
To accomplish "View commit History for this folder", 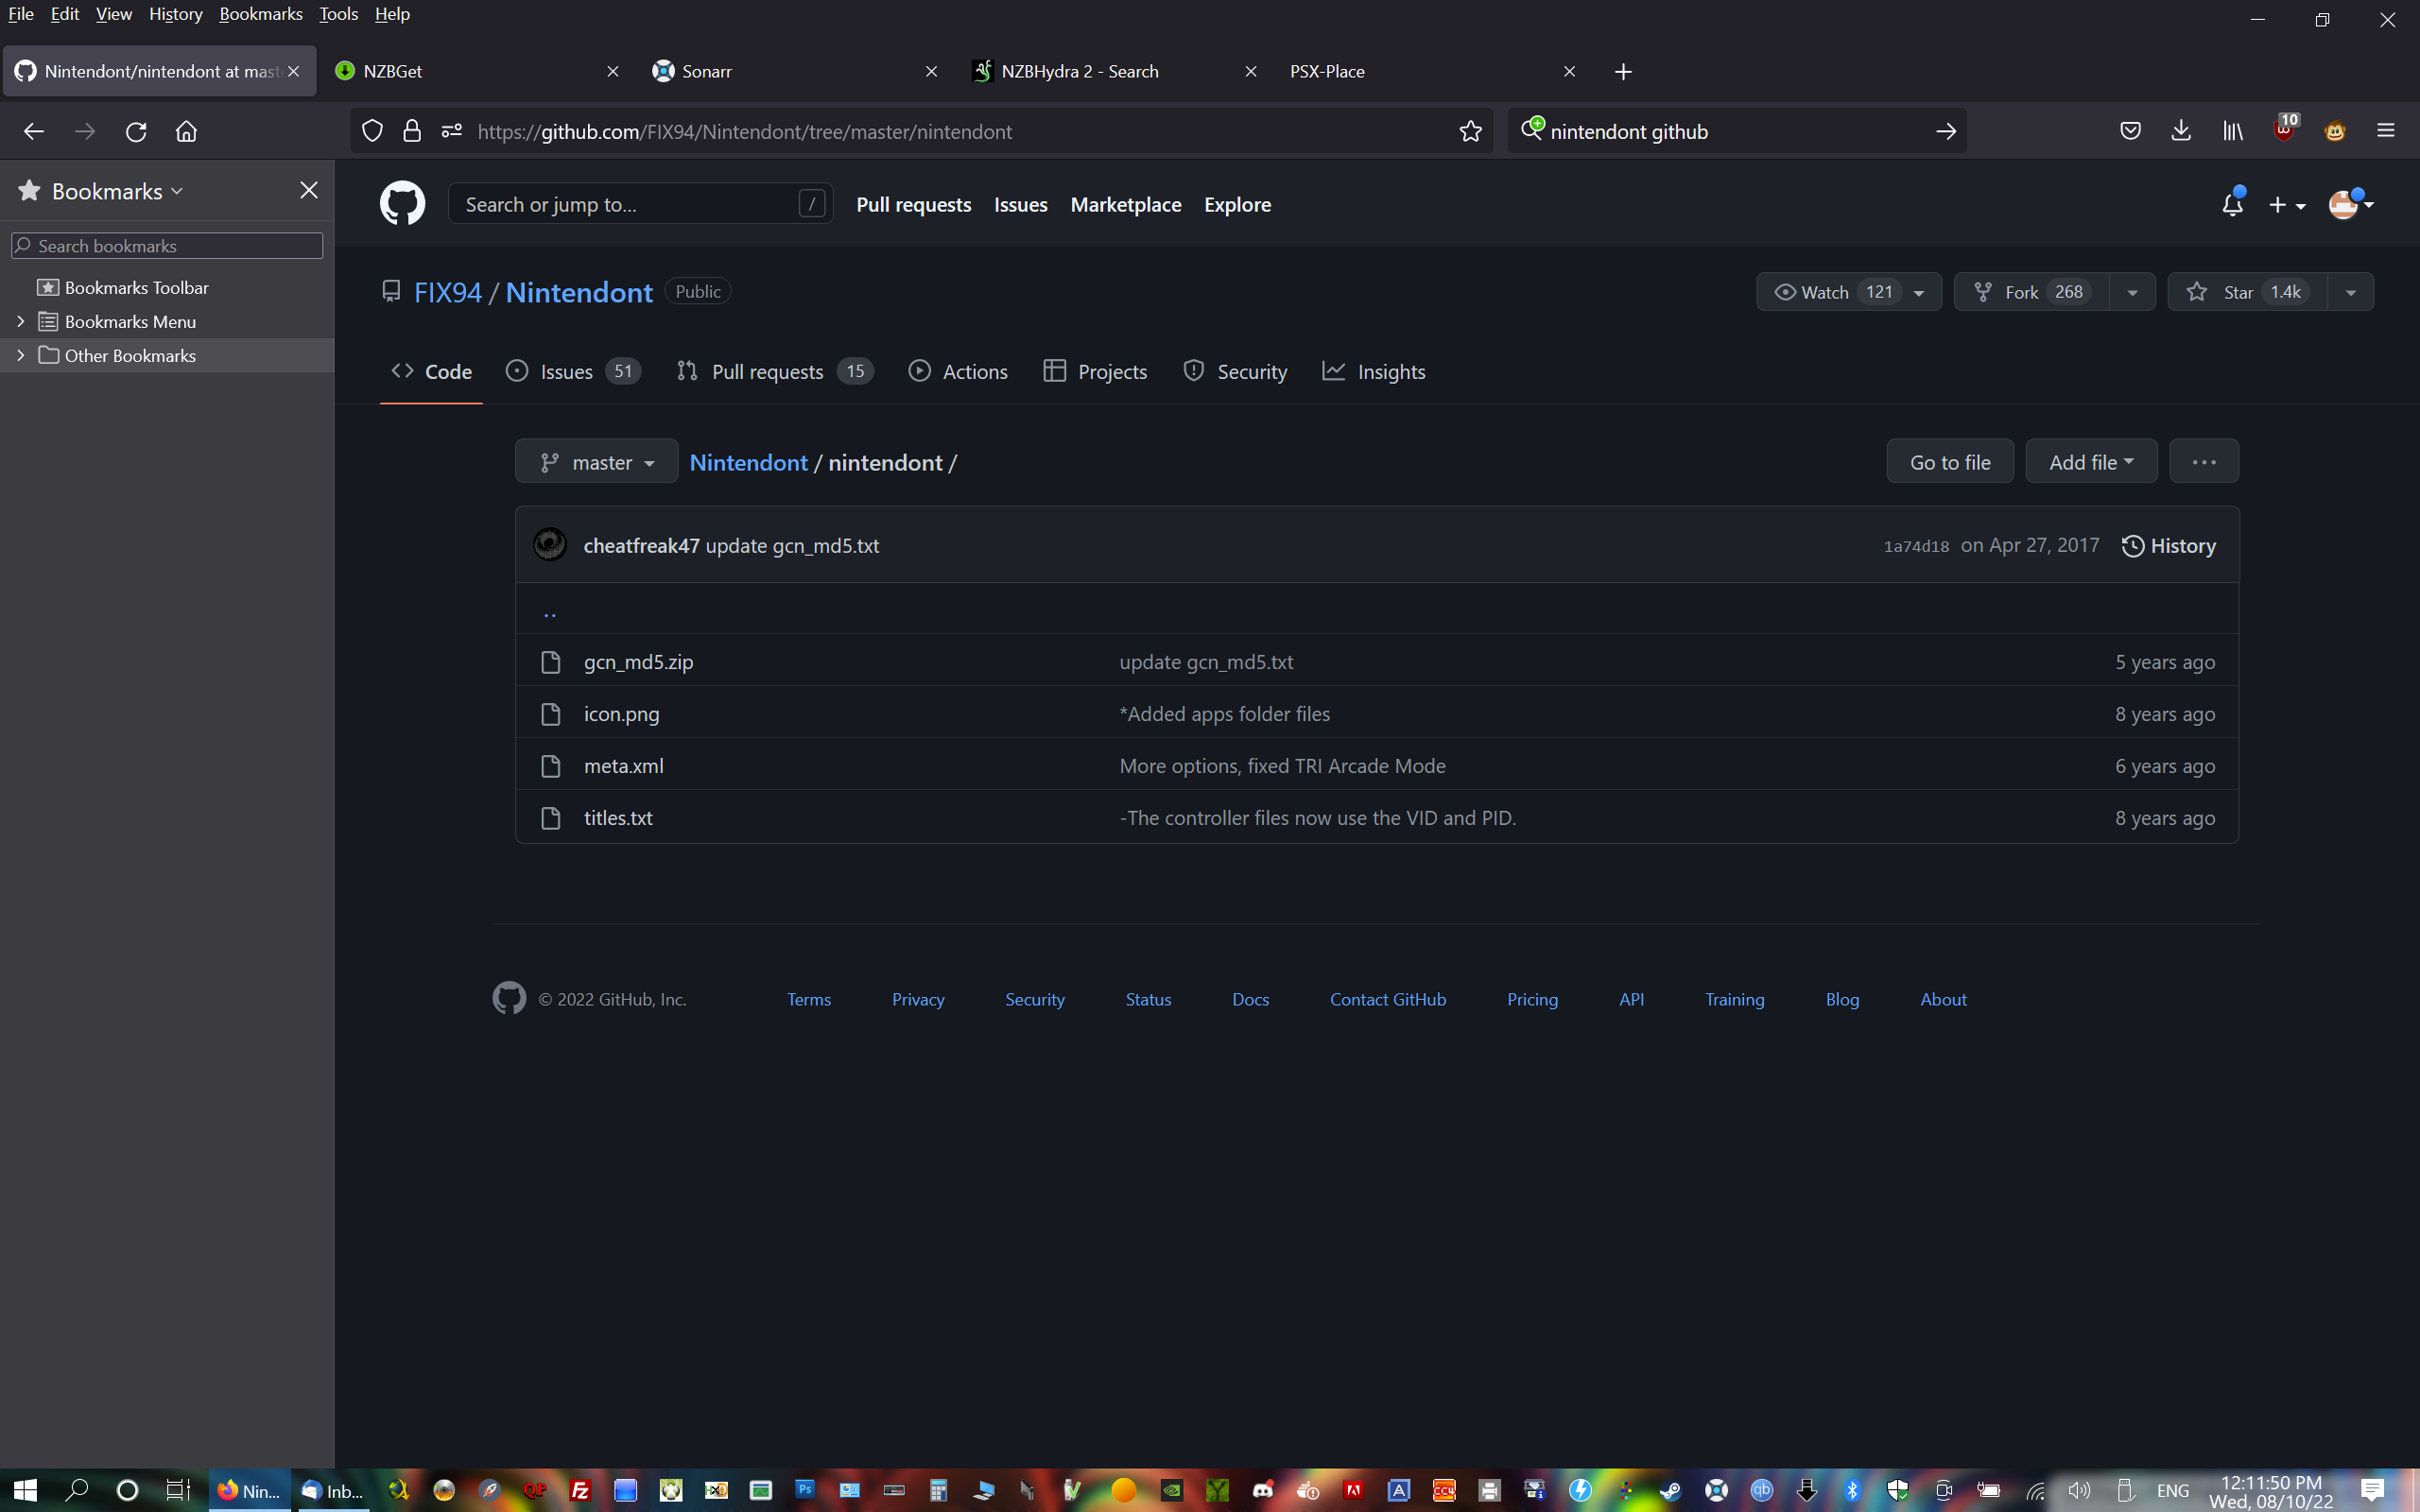I will pyautogui.click(x=2168, y=546).
